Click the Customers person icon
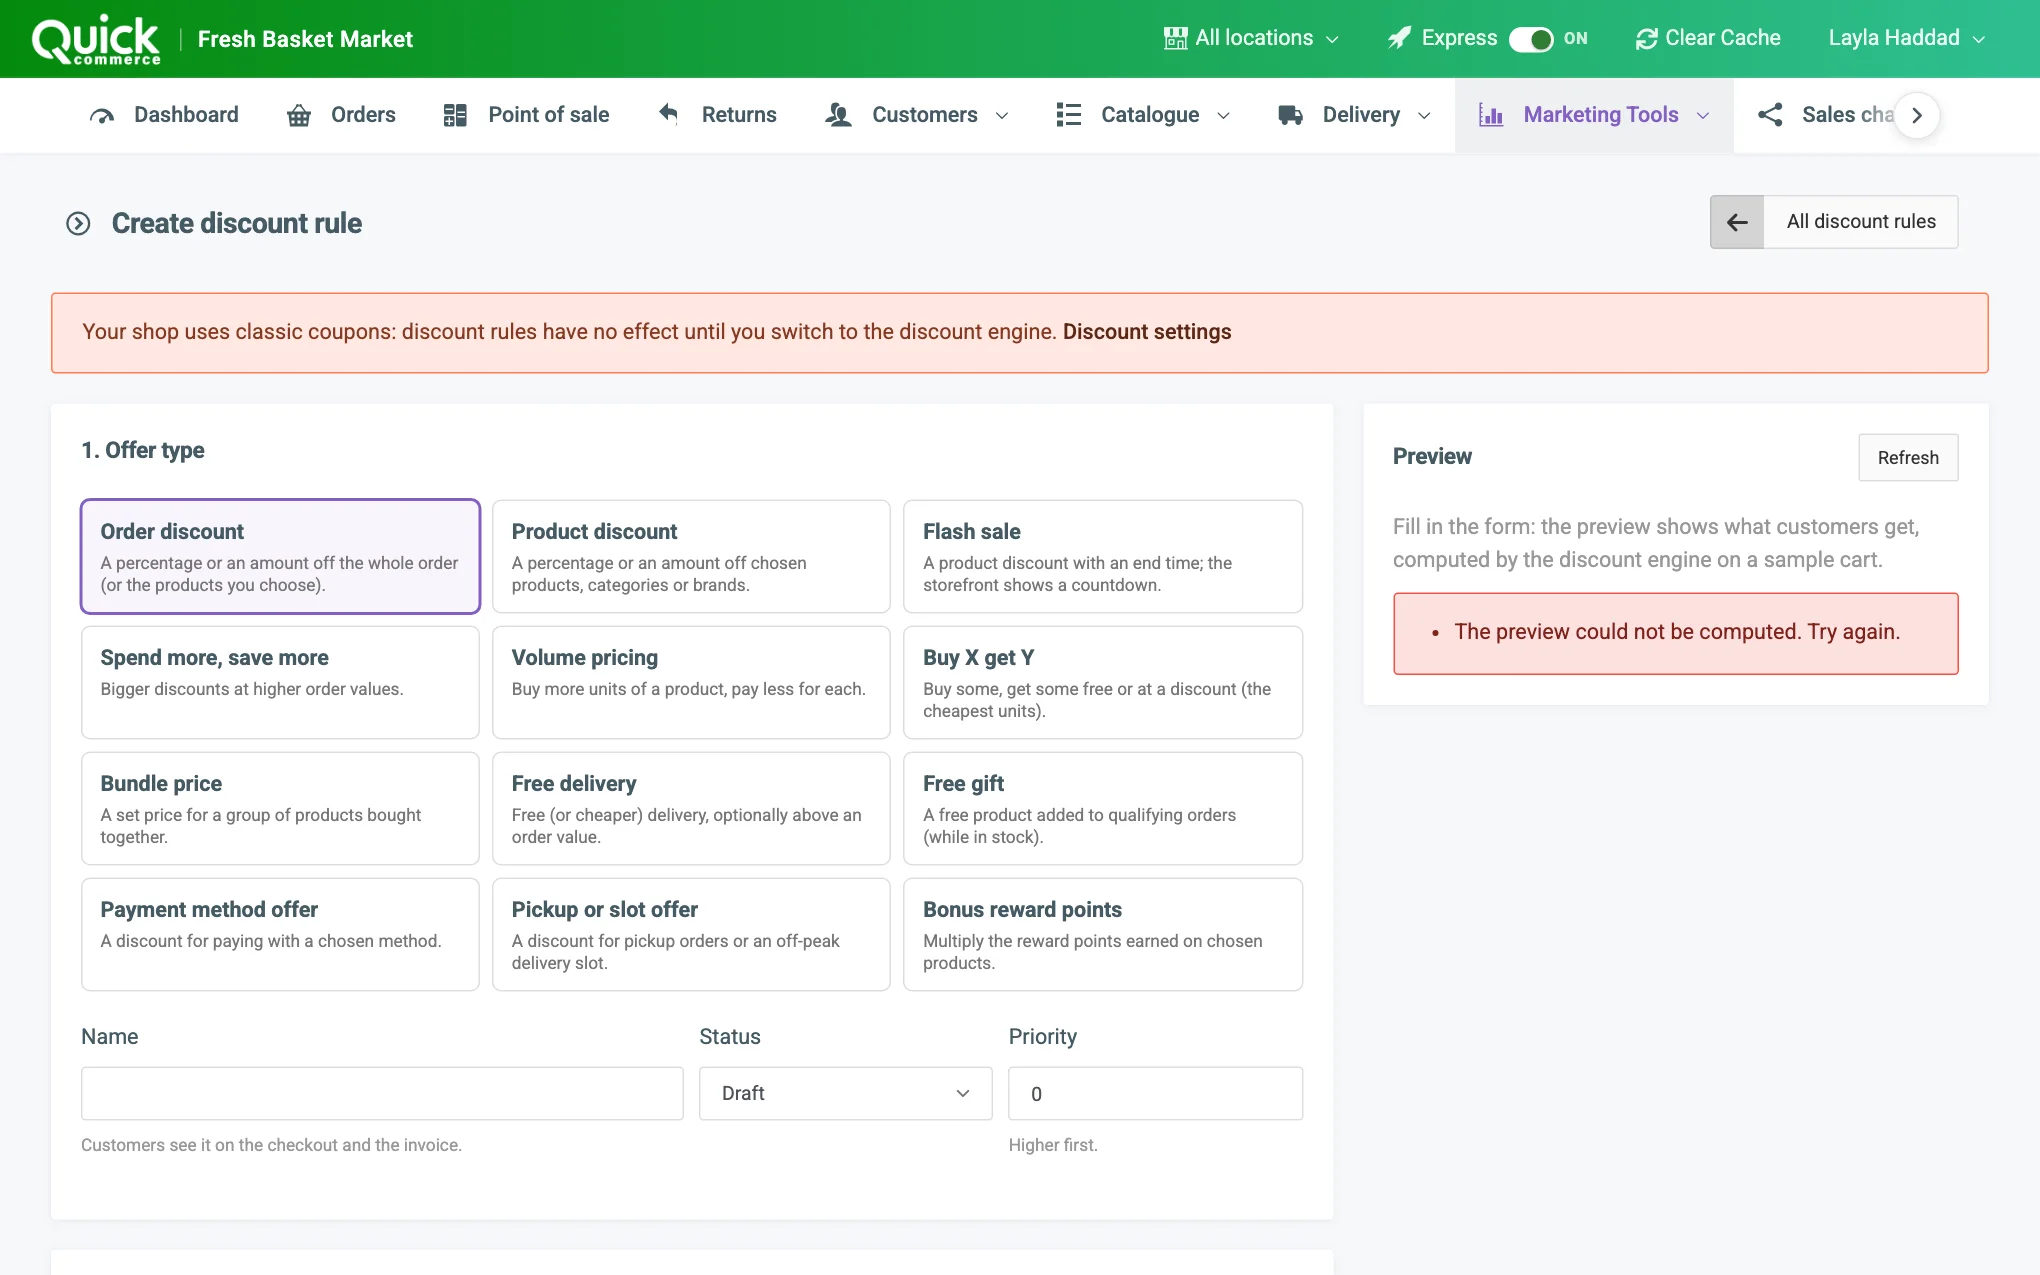This screenshot has width=2040, height=1275. [838, 115]
